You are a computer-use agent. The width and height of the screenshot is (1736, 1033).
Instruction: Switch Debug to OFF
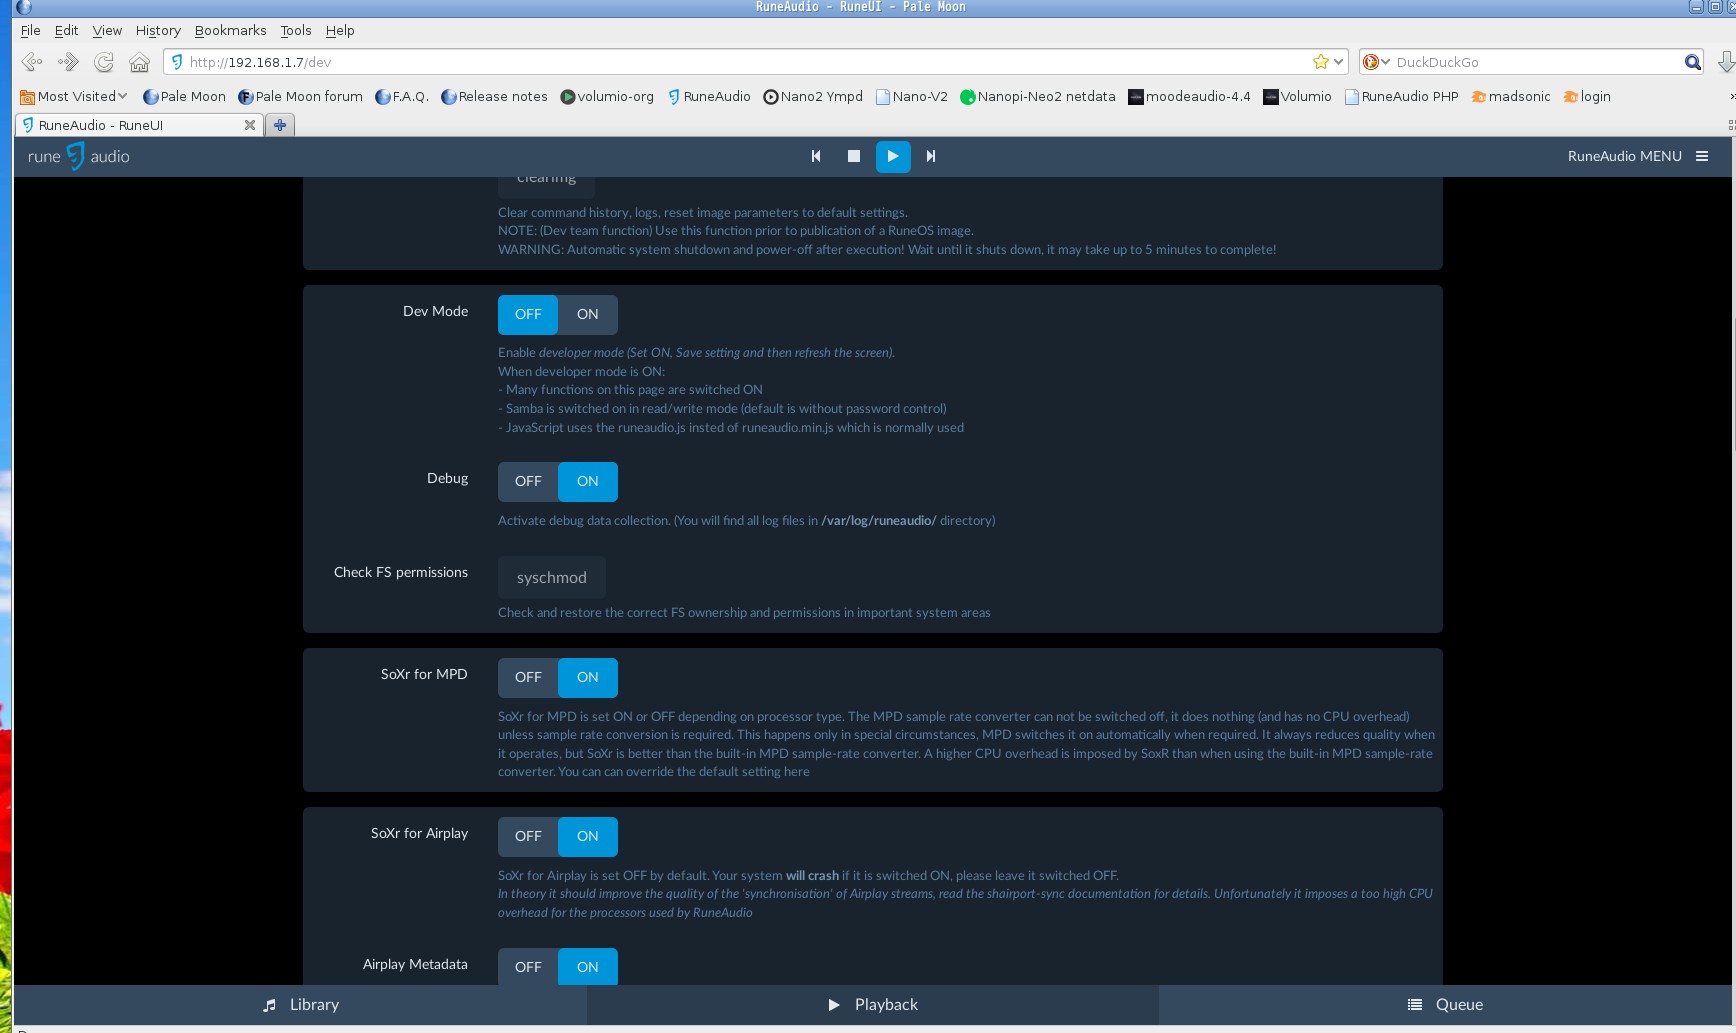[x=528, y=481]
